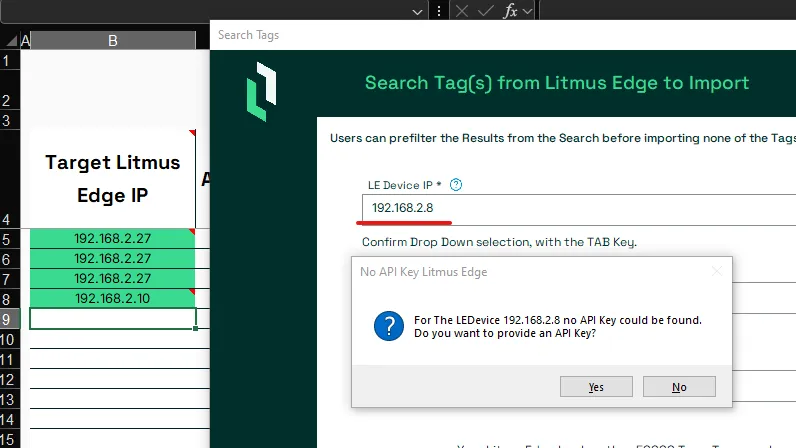Screen dimensions: 796x448
Task: Click the comment marker on cell B5
Action: pos(192,232)
